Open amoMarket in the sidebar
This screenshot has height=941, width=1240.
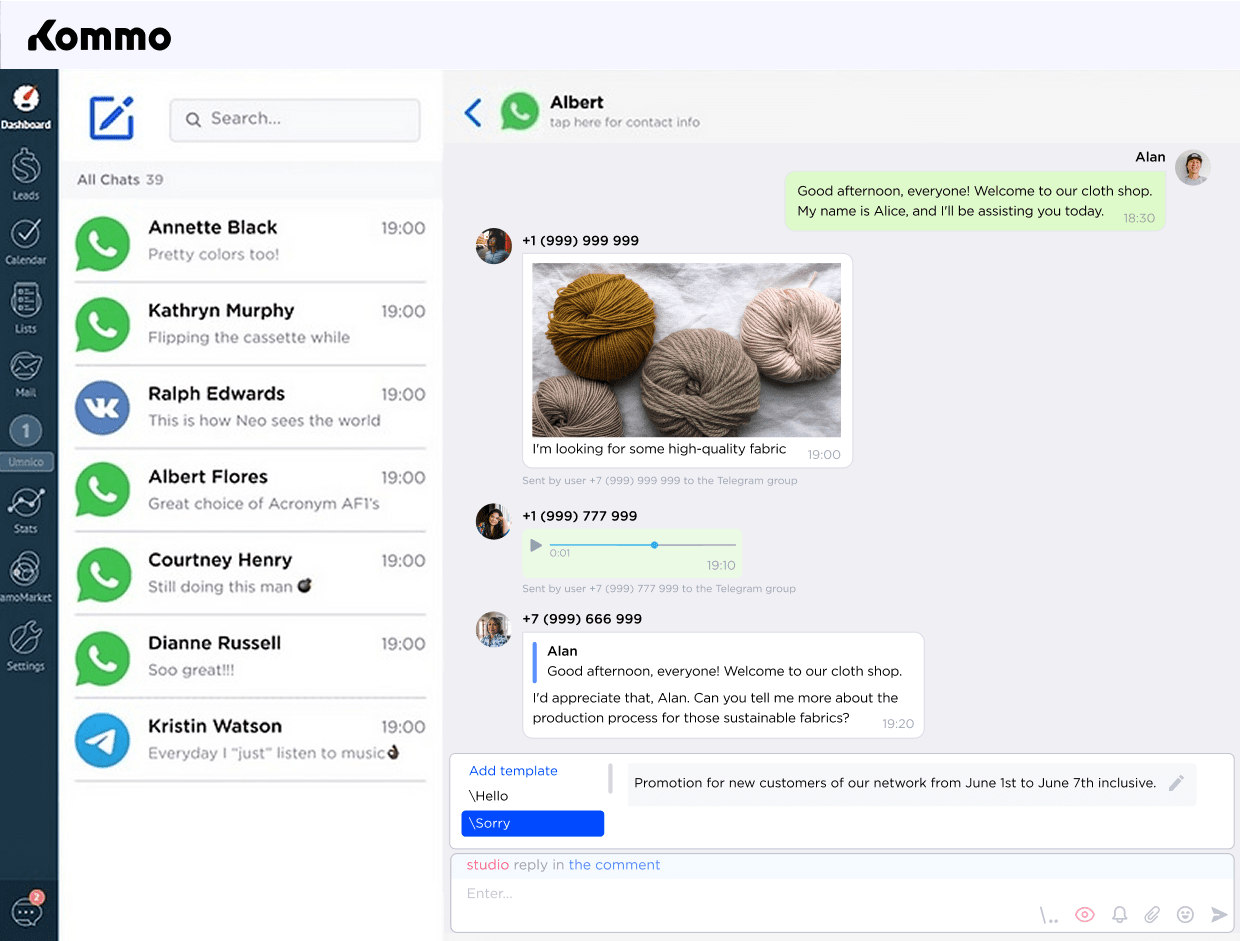point(26,577)
